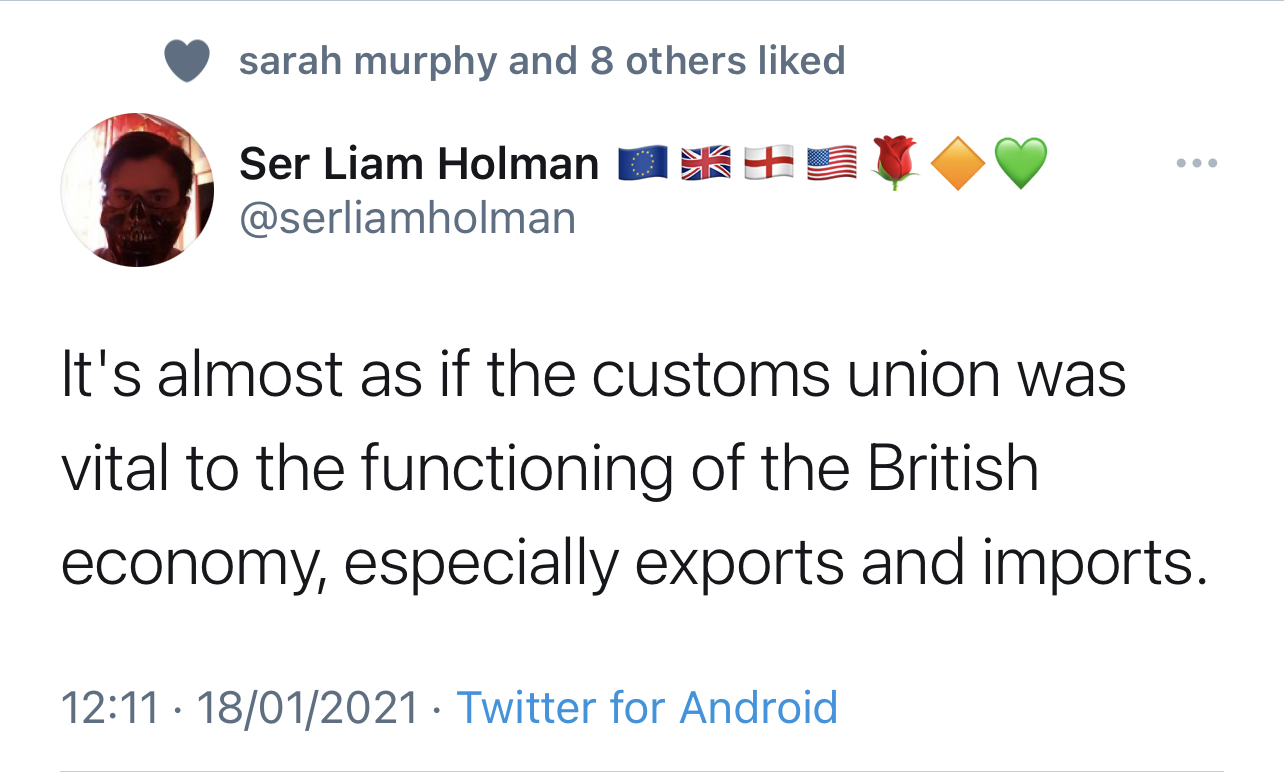Click "exports and imports" in tweet text
Image resolution: width=1284 pixels, height=774 pixels.
coord(915,565)
